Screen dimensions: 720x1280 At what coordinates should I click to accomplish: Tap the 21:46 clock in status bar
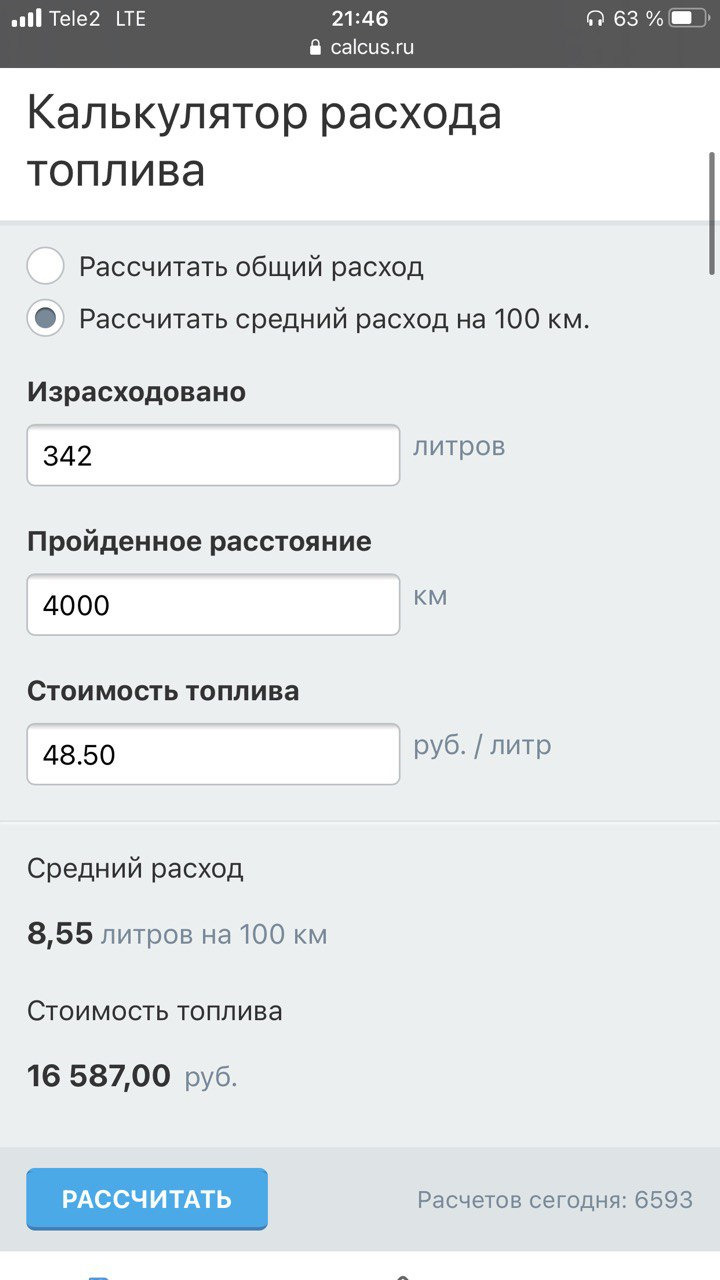360,18
